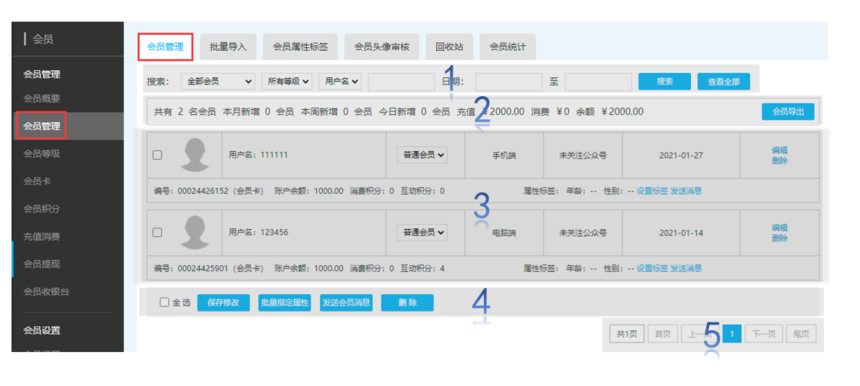Open 会员收银台 sidebar item
The width and height of the screenshot is (860, 386).
46,292
